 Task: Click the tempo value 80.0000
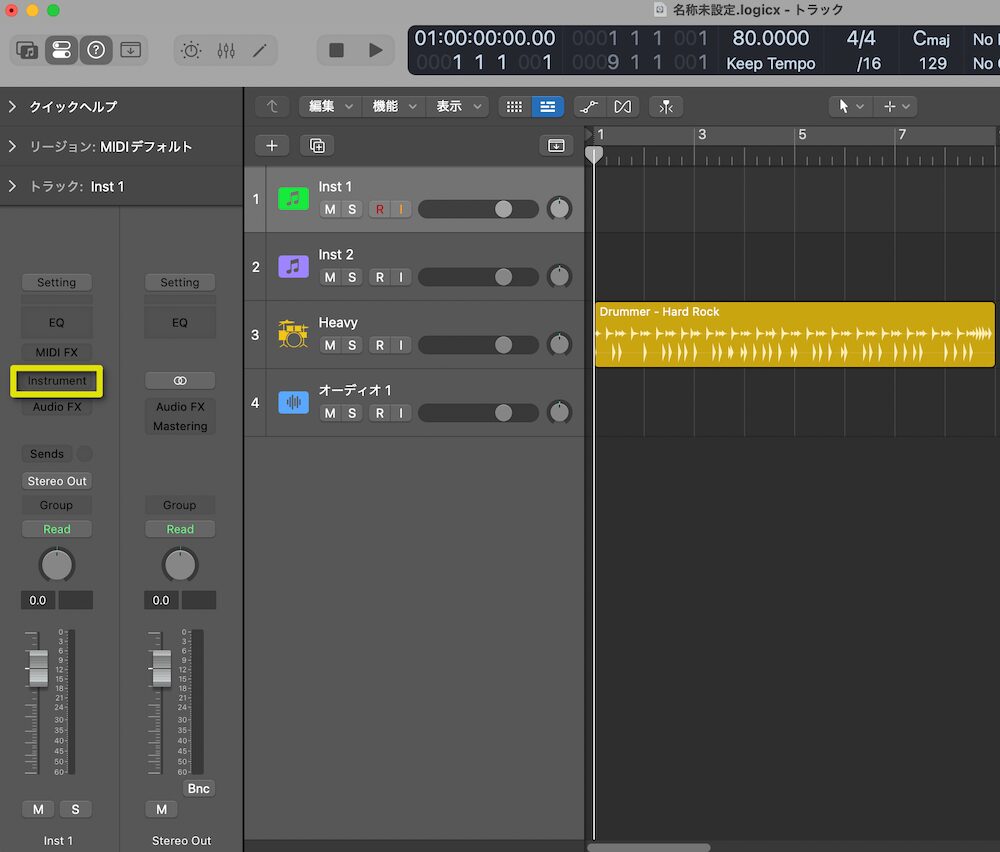770,39
